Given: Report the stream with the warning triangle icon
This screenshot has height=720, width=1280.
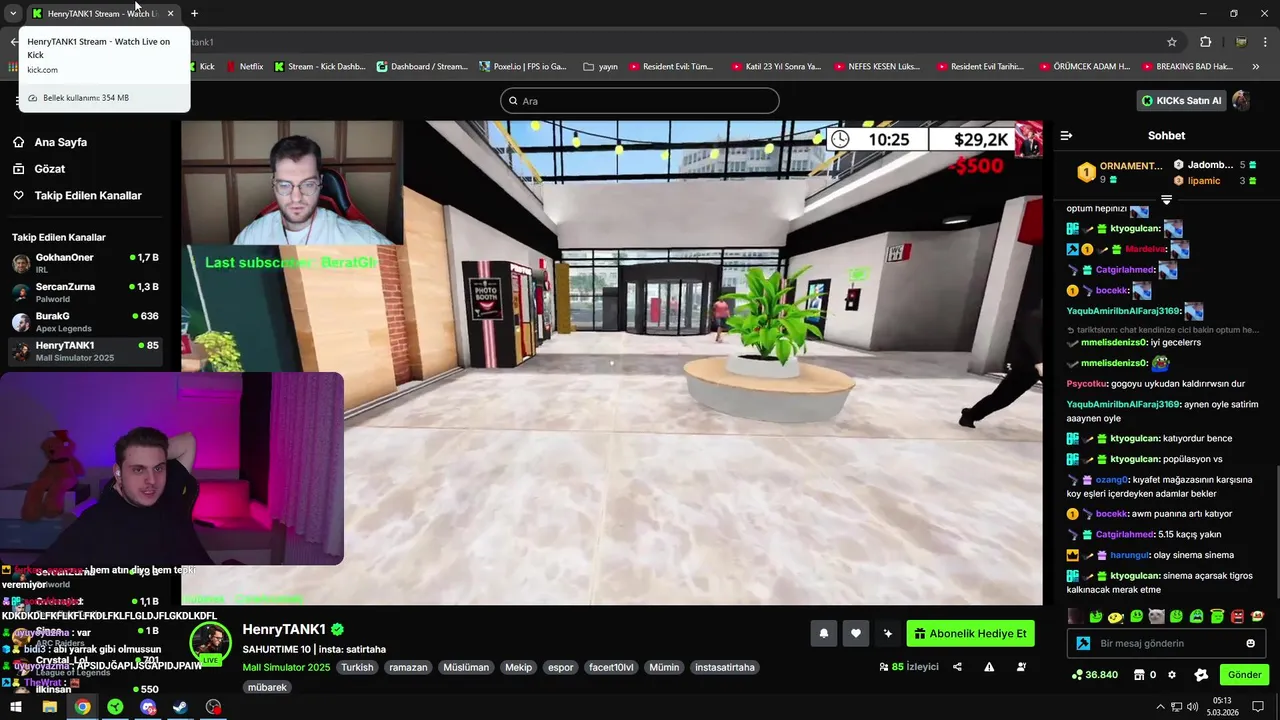Looking at the screenshot, I should coord(989,667).
